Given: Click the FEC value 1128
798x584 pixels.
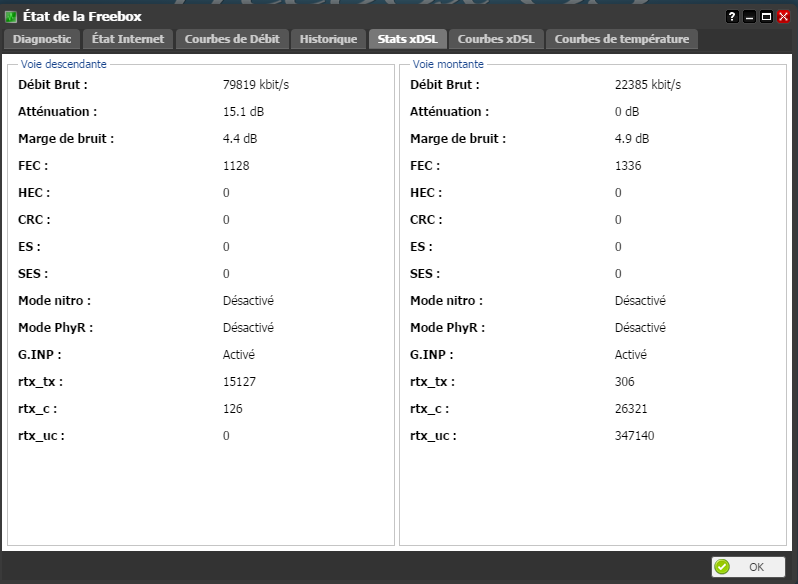Looking at the screenshot, I should [236, 165].
